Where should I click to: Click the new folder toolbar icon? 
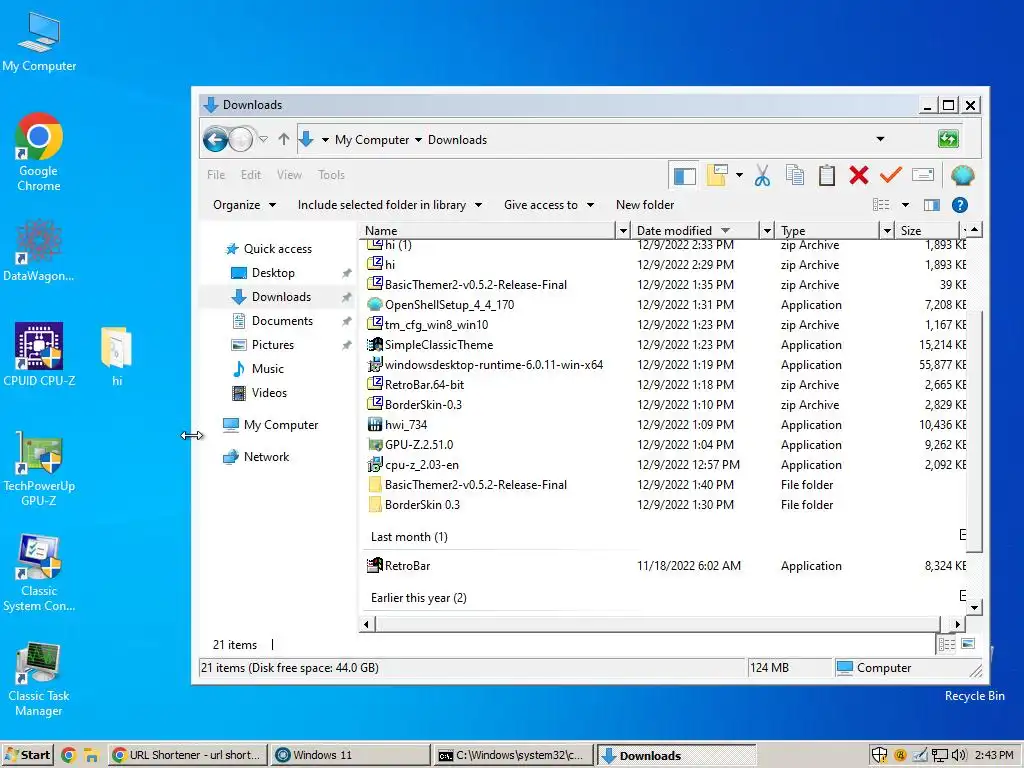[x=716, y=175]
